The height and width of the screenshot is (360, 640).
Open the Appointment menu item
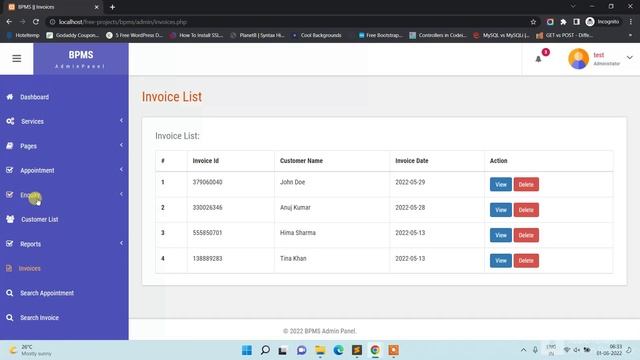coord(37,171)
